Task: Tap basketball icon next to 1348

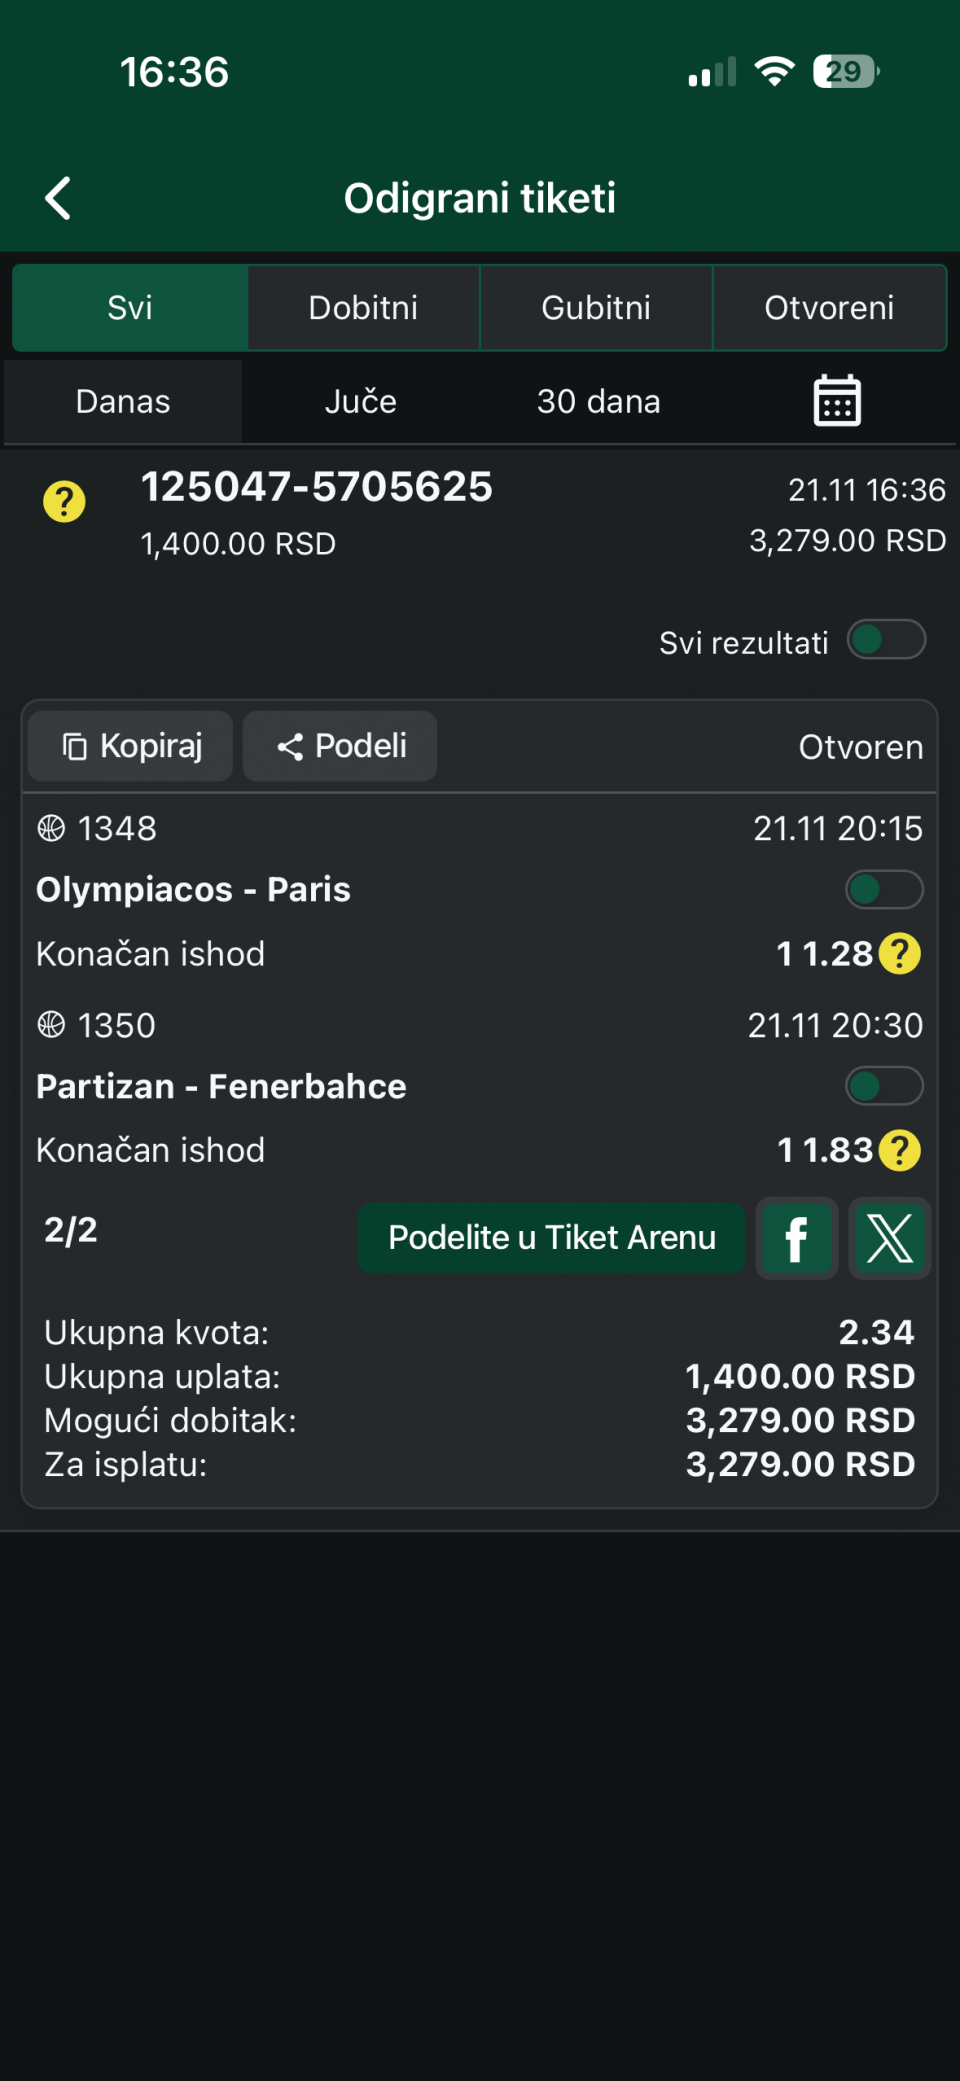Action: tap(51, 829)
